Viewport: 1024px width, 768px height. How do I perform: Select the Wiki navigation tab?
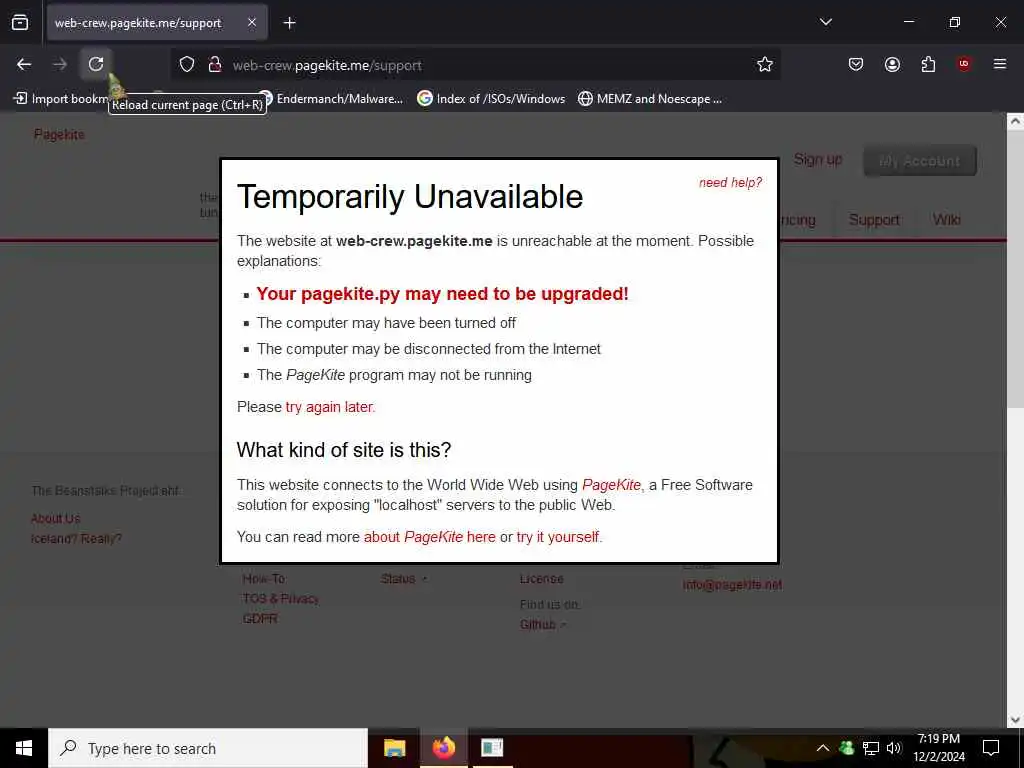pos(946,220)
